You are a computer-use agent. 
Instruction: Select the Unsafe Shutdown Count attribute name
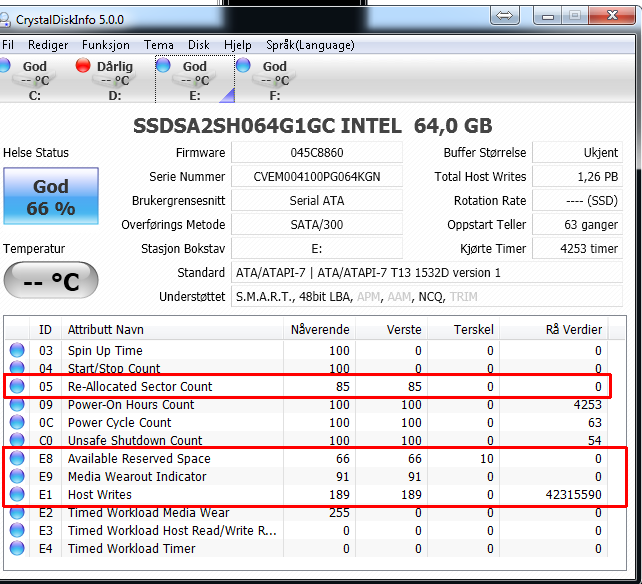tap(135, 440)
